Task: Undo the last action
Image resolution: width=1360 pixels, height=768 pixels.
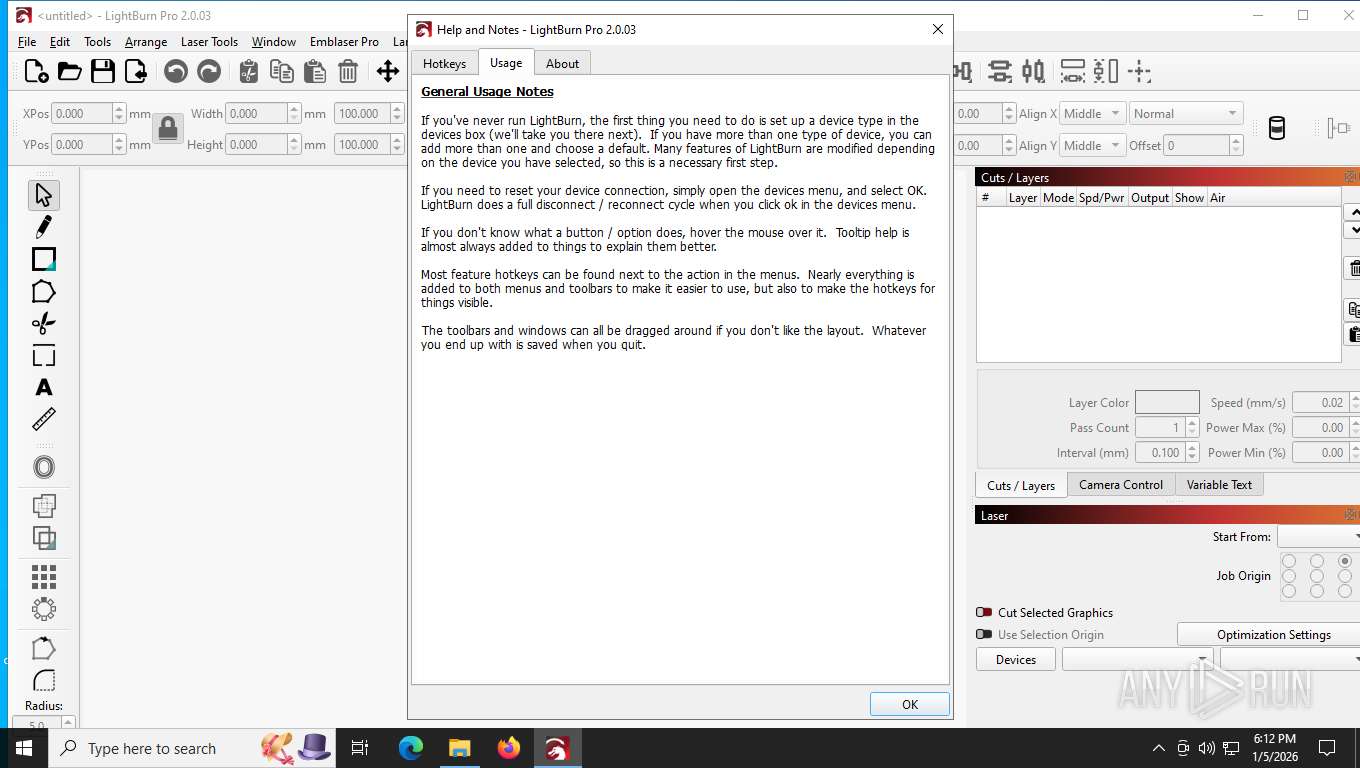Action: pyautogui.click(x=176, y=71)
